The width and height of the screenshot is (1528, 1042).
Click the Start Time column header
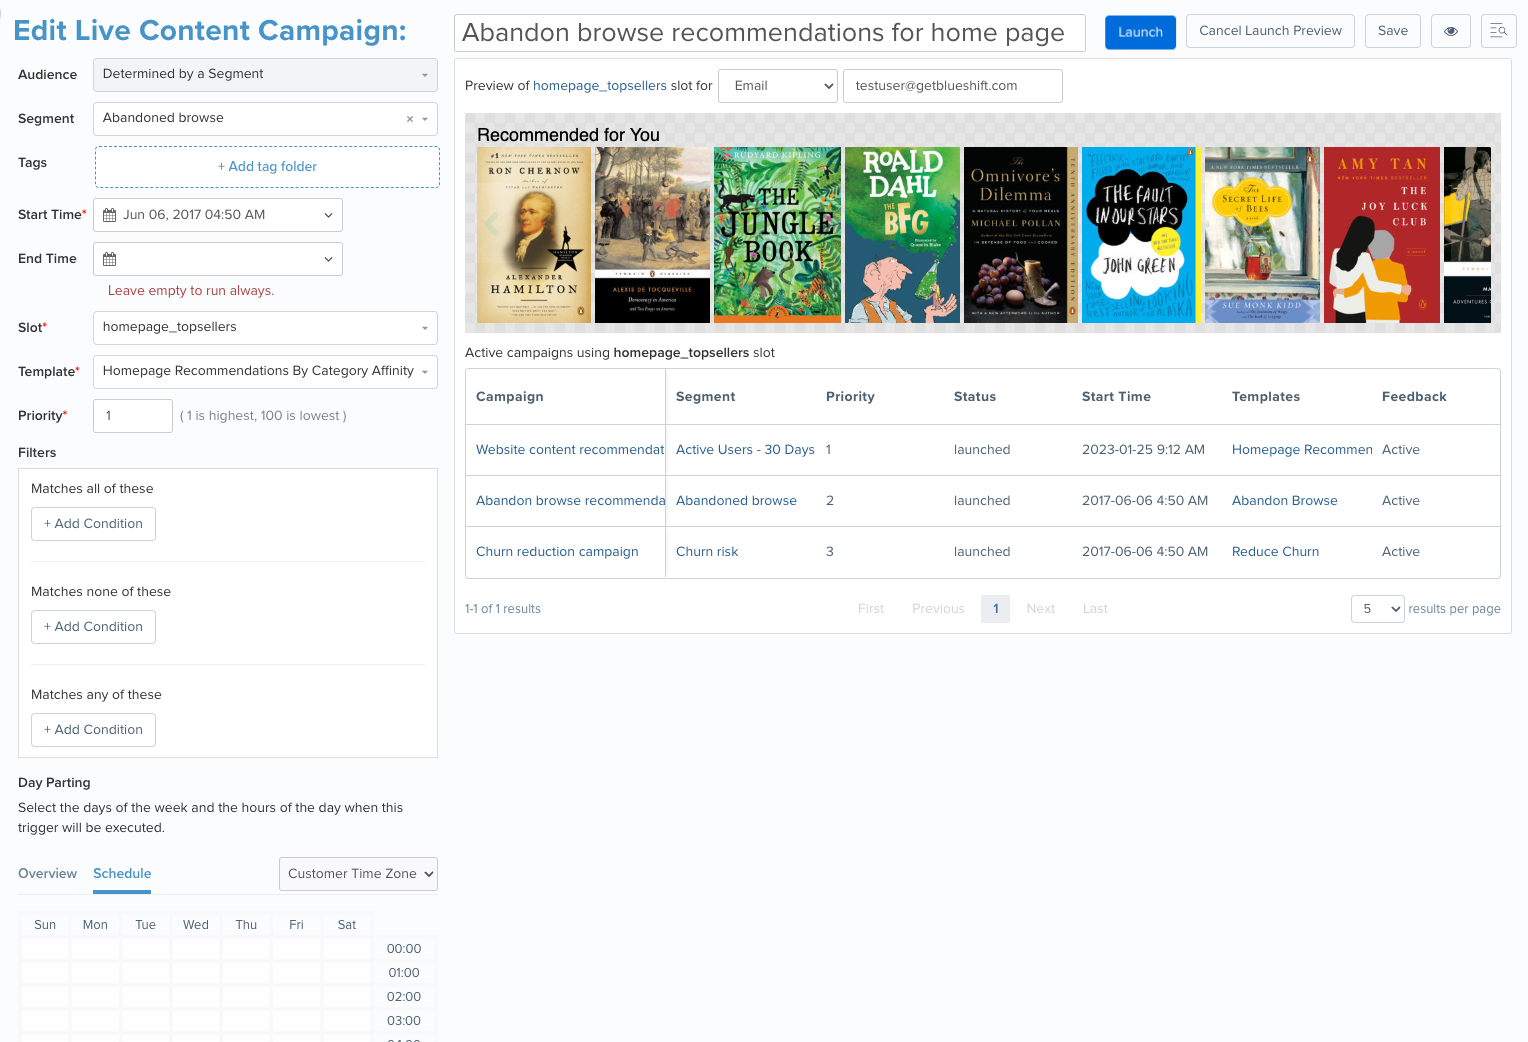(x=1116, y=397)
